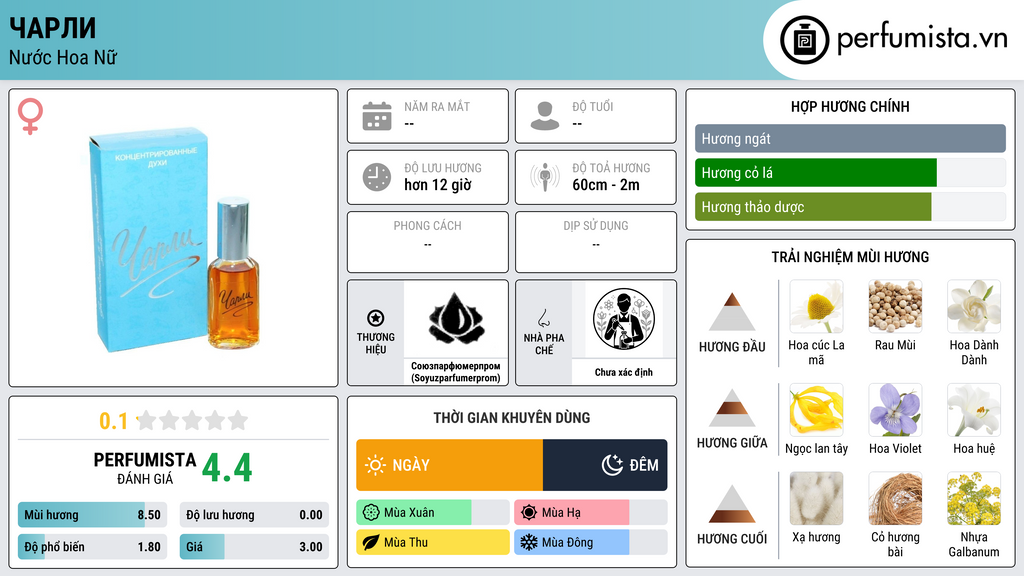The height and width of the screenshot is (576, 1024).
Task: Click the star badge Thương hiệu icon
Action: [376, 318]
